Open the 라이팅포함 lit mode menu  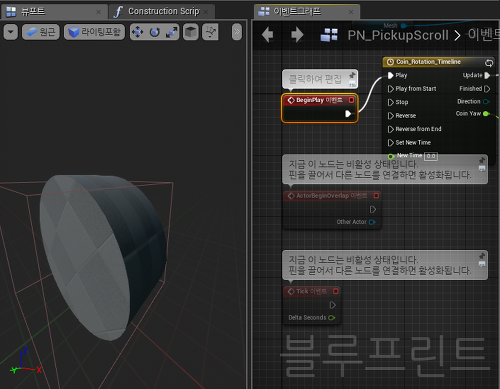(94, 32)
